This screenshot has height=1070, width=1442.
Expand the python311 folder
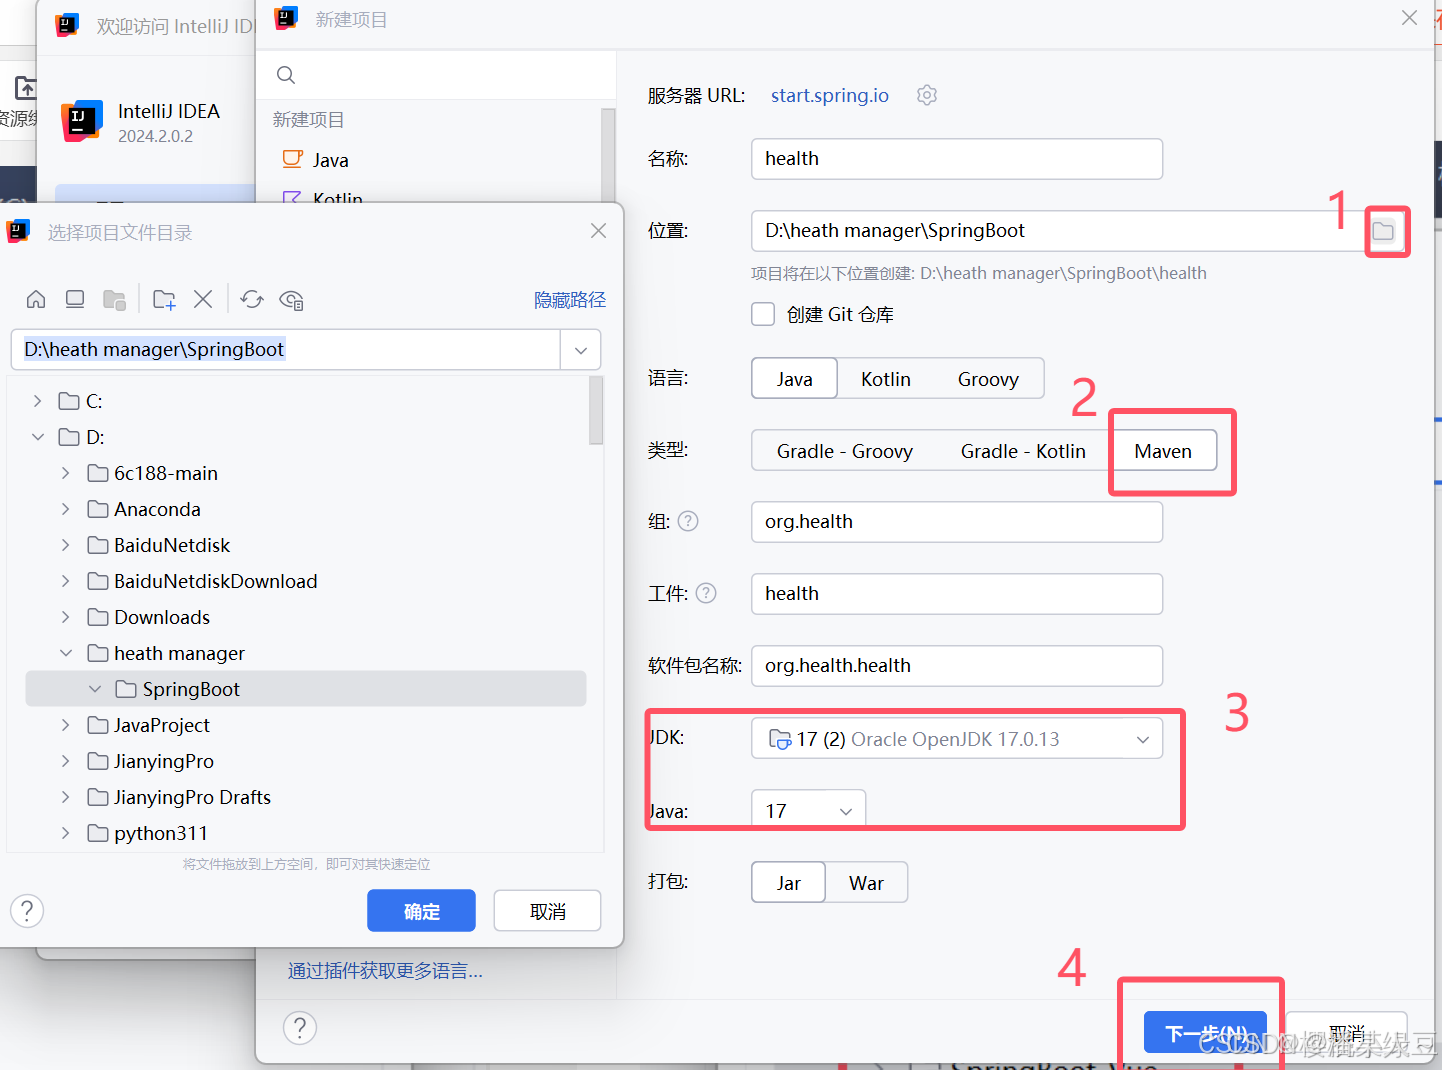point(66,833)
